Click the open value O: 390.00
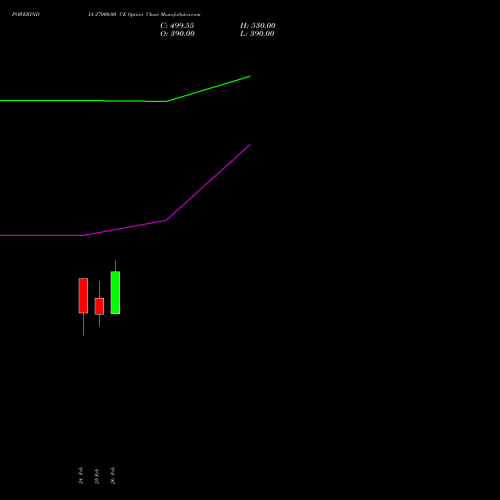This screenshot has height=500, width=500. [177, 34]
